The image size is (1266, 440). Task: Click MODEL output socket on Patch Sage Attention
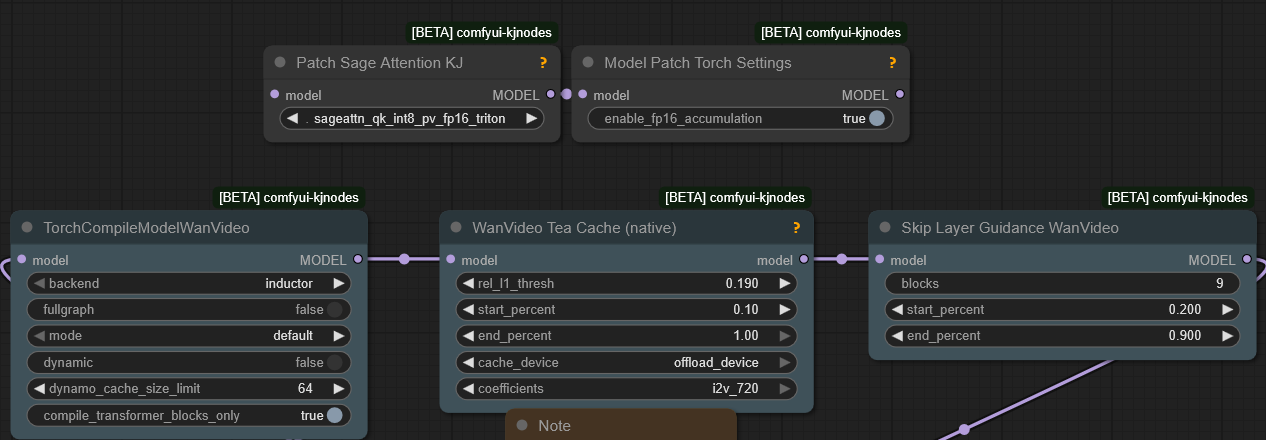(551, 95)
